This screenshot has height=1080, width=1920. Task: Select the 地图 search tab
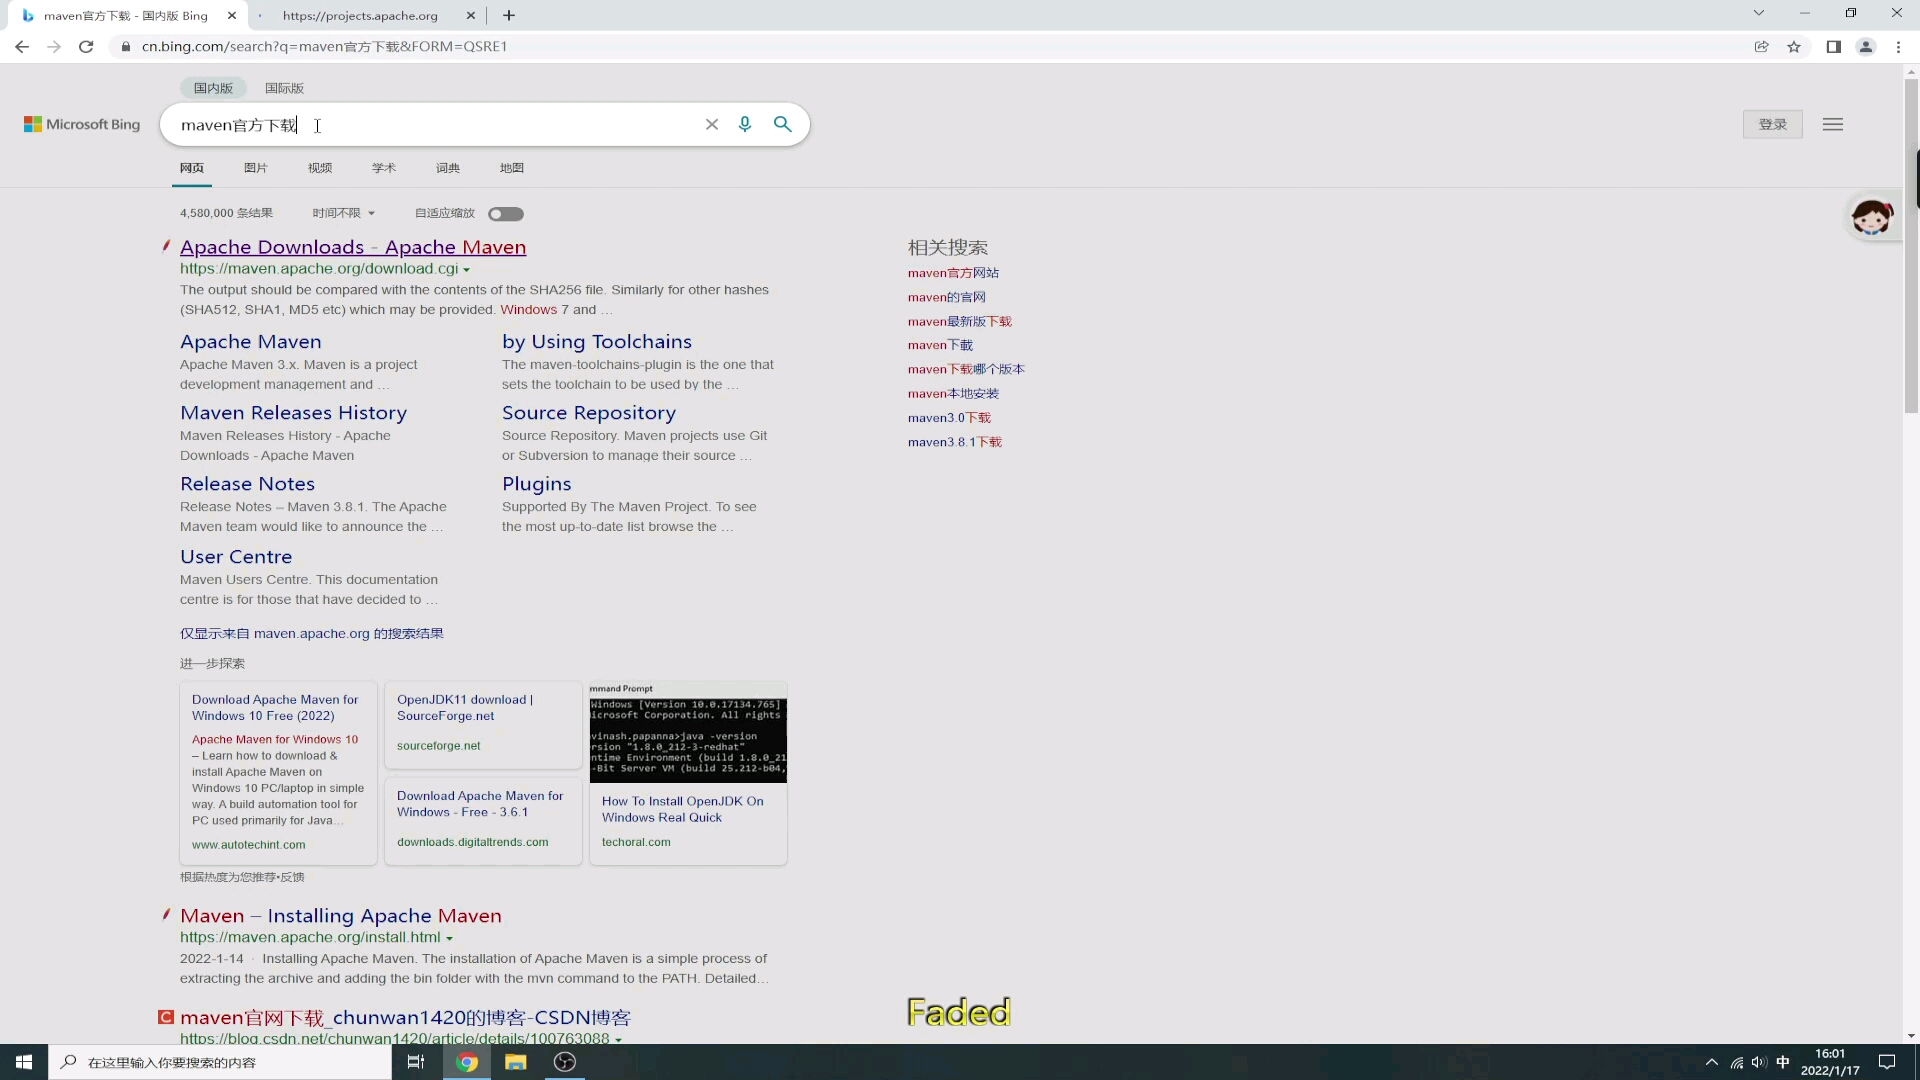[512, 168]
